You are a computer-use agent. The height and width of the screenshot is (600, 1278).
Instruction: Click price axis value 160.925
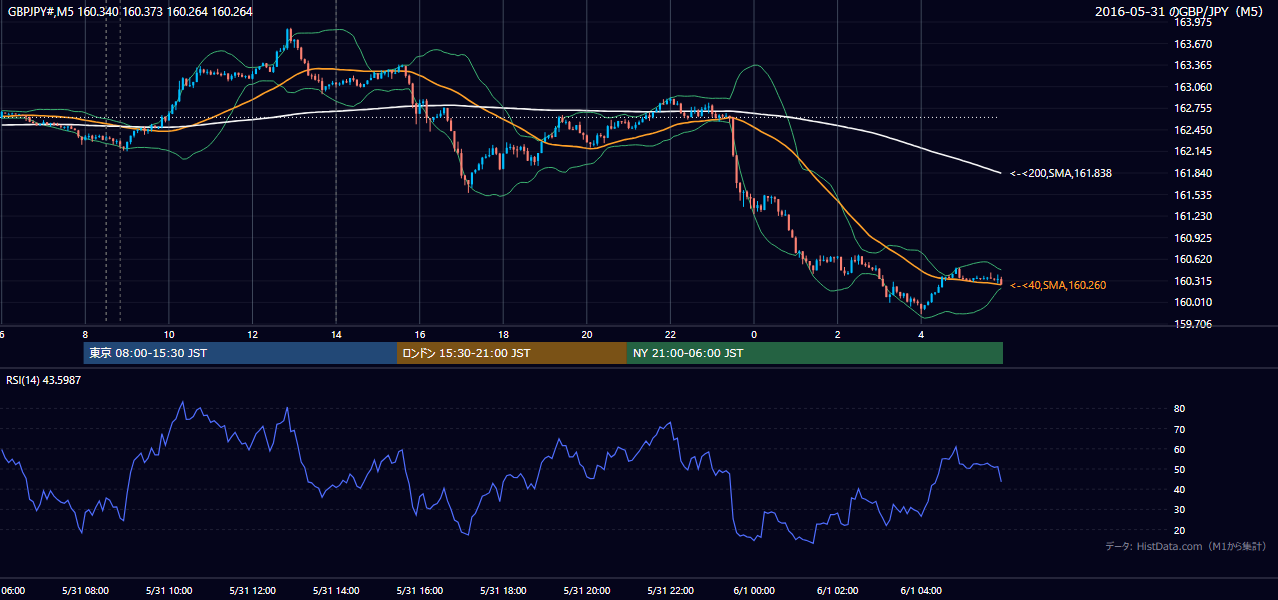1192,238
